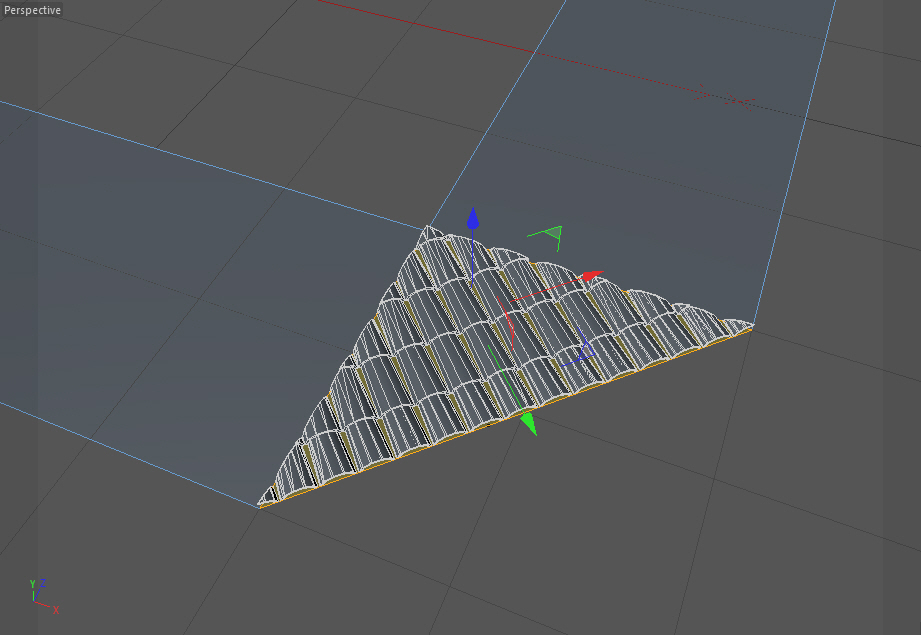Click the X letter in the axis indicator
Image resolution: width=921 pixels, height=635 pixels.
pos(56,610)
